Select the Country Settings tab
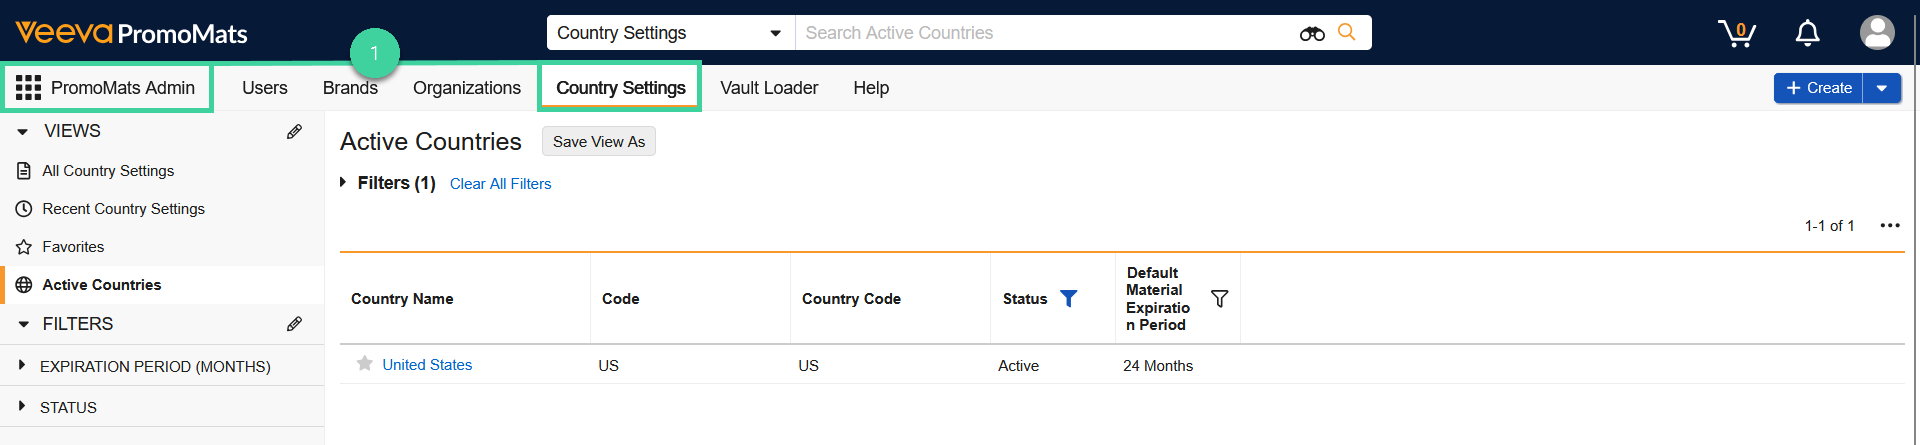 point(621,88)
